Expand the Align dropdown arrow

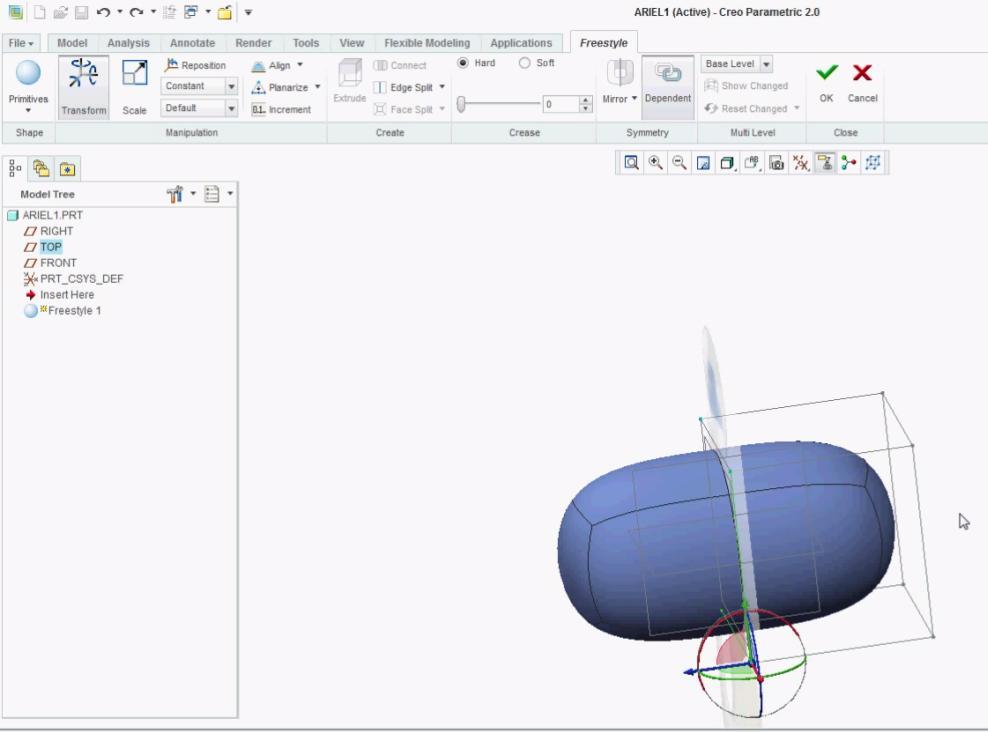(300, 65)
